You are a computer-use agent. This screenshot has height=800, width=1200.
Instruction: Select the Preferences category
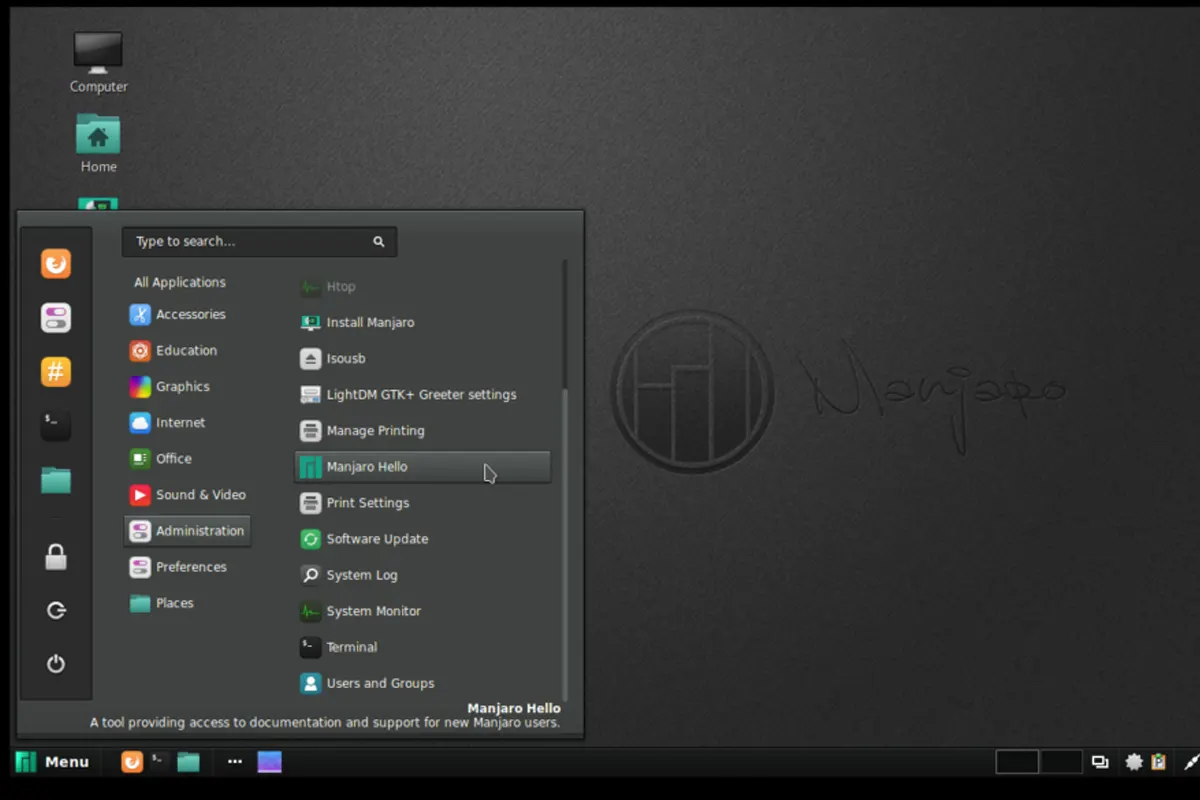[189, 567]
